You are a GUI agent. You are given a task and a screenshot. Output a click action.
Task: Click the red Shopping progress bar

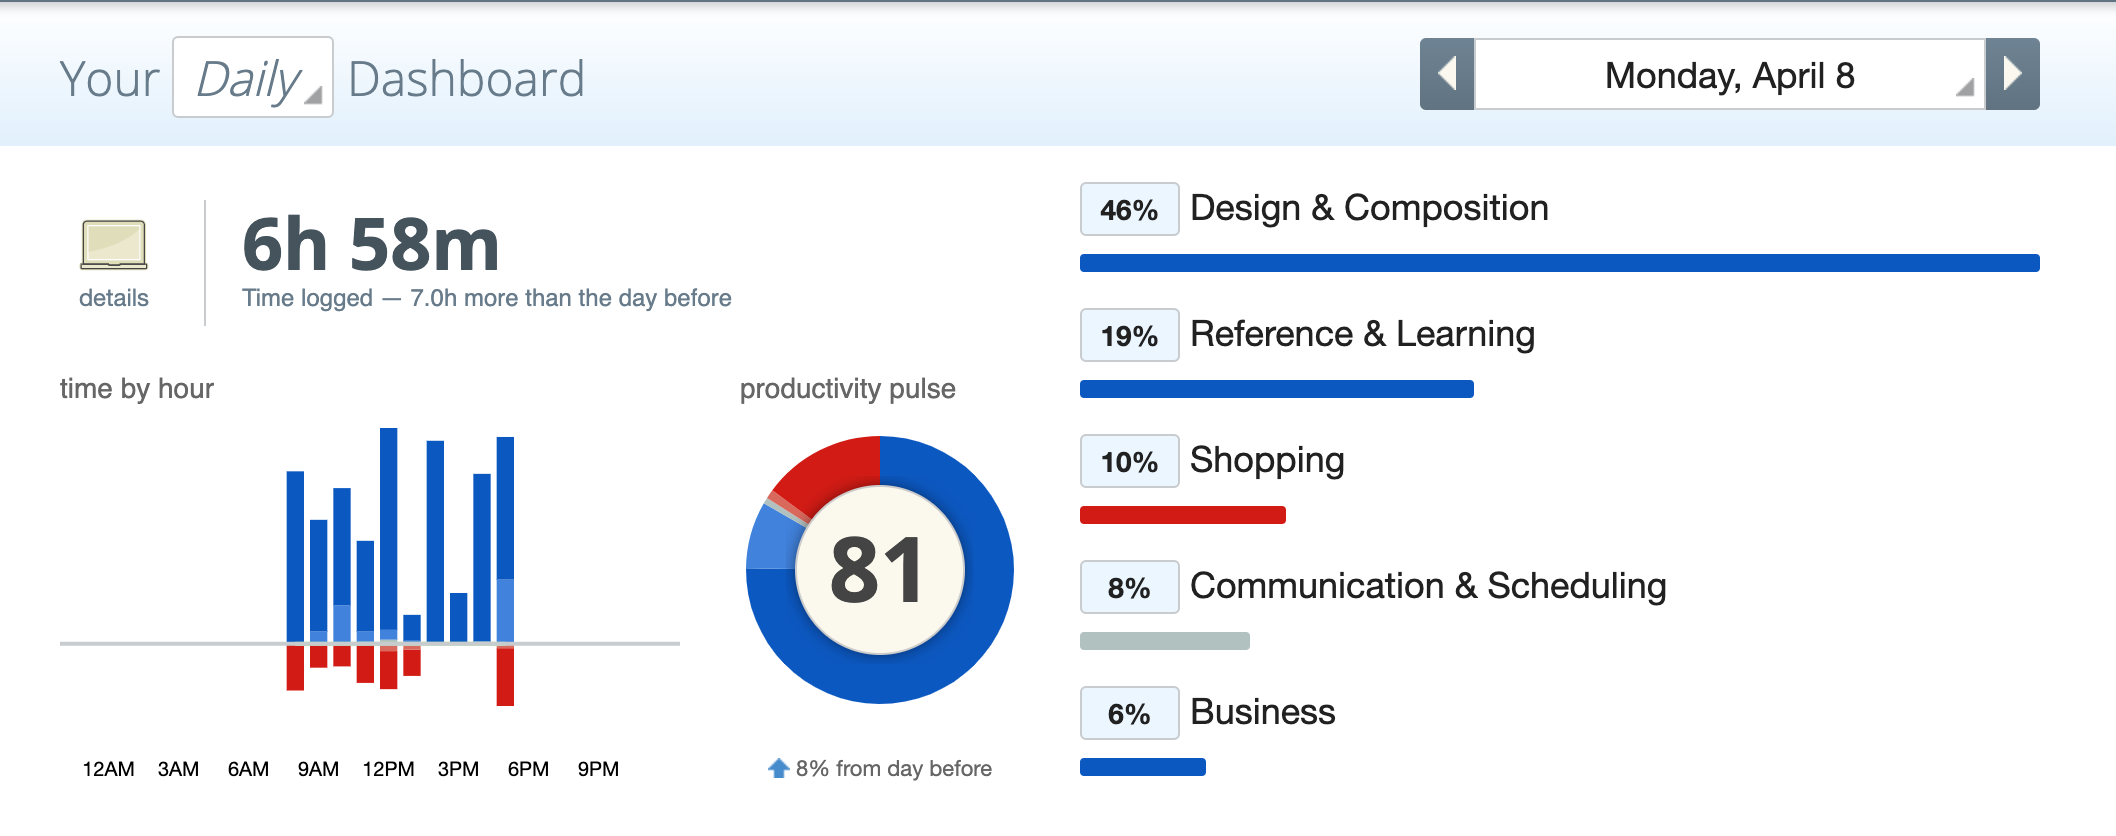[x=1183, y=515]
